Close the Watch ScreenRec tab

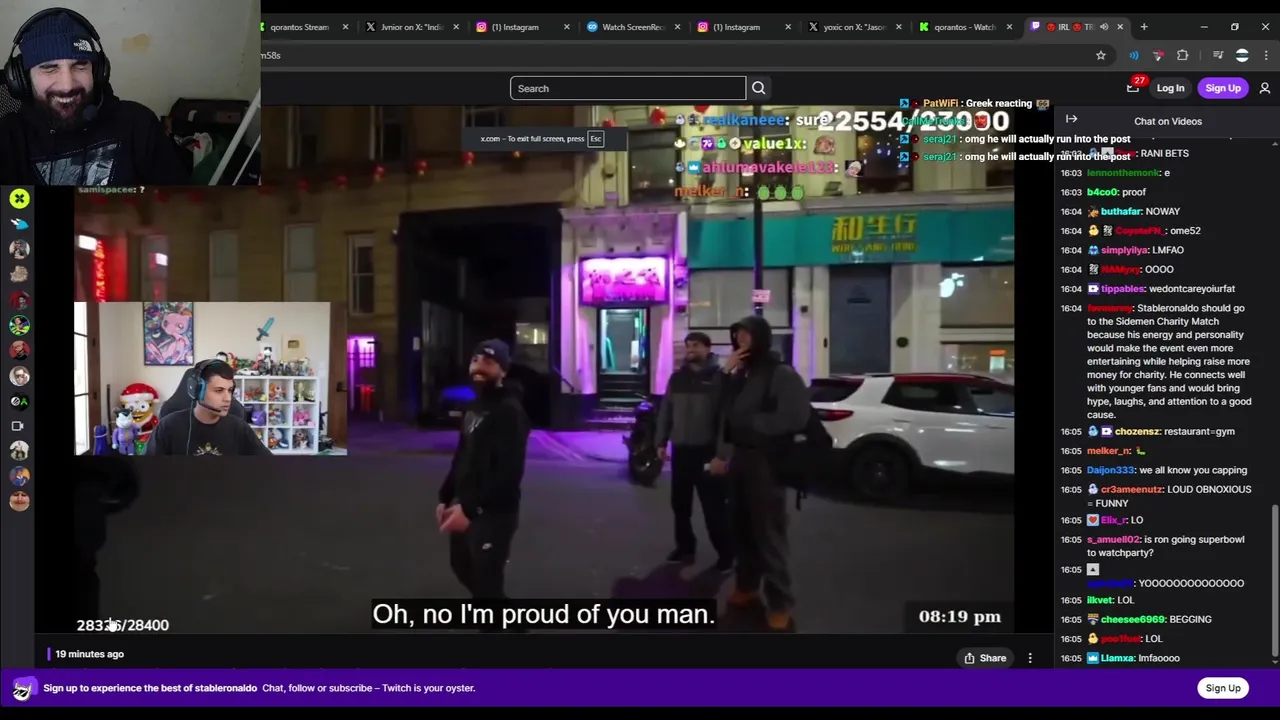tap(677, 27)
